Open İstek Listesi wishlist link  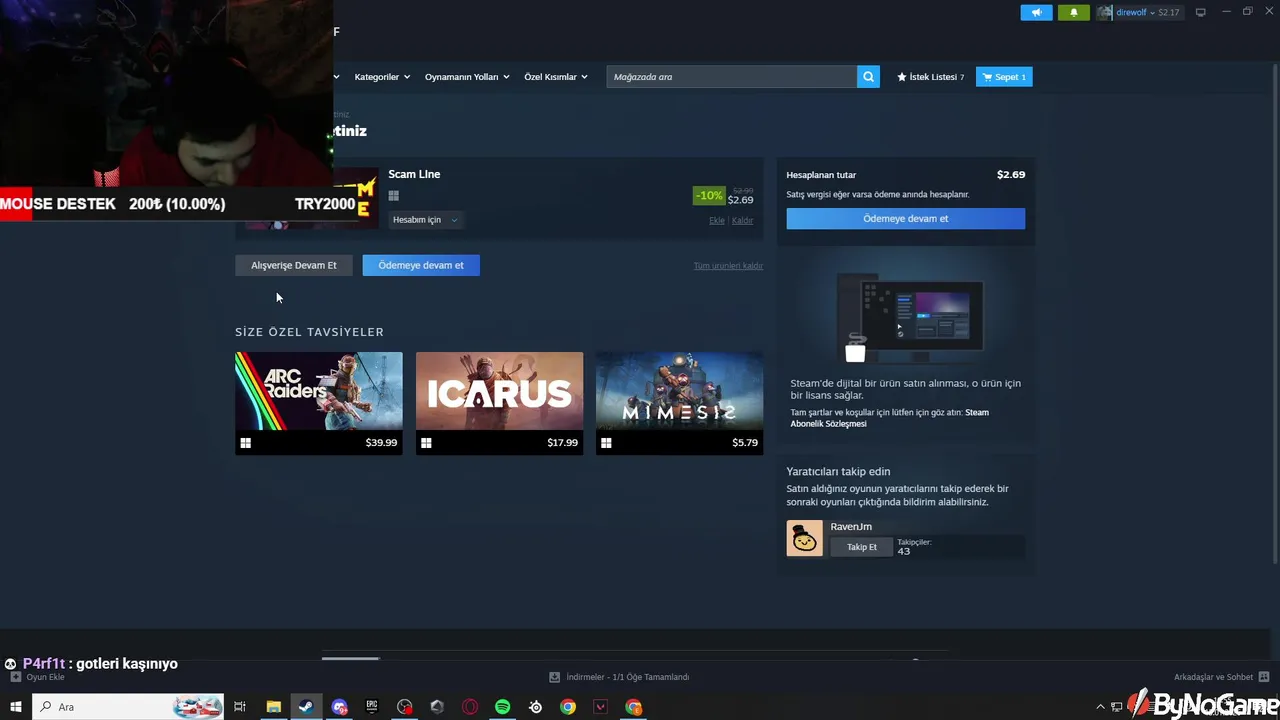point(931,77)
